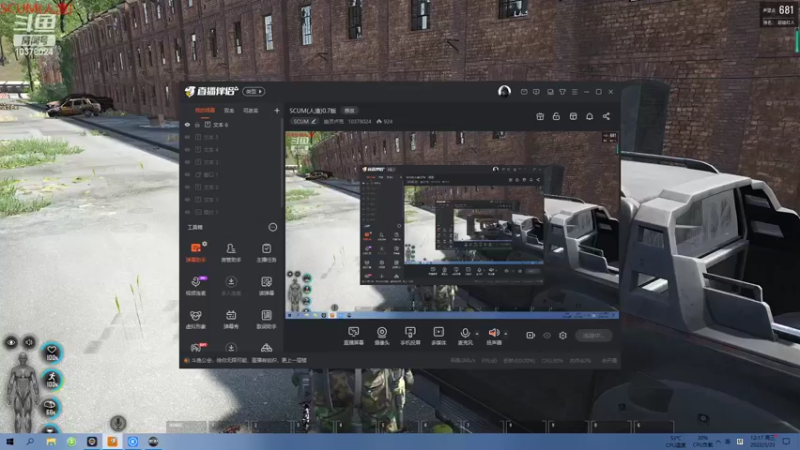This screenshot has height=450, width=800.
Task: Click the shirt skin icon in title bar
Action: point(562,92)
